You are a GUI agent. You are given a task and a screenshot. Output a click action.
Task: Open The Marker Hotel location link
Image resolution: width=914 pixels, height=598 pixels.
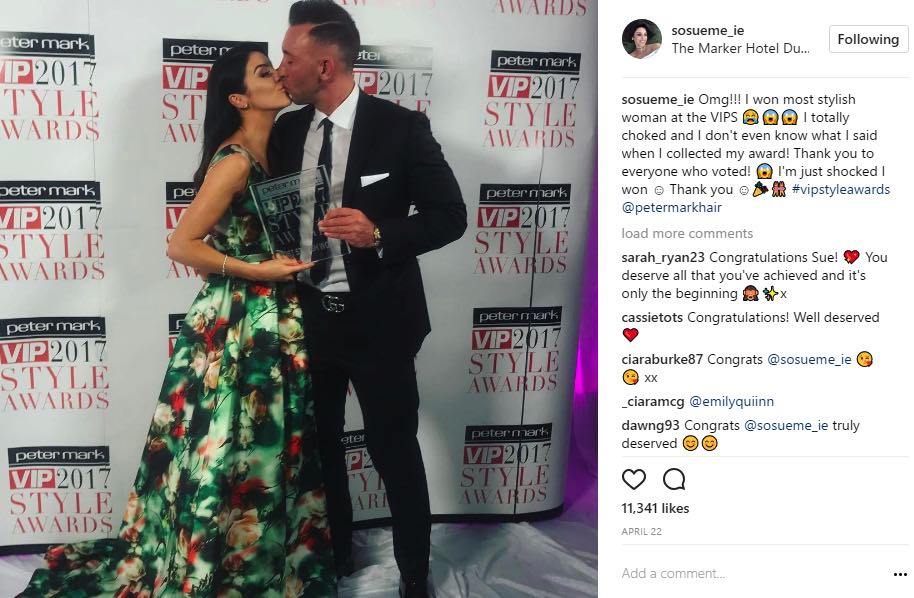point(740,48)
